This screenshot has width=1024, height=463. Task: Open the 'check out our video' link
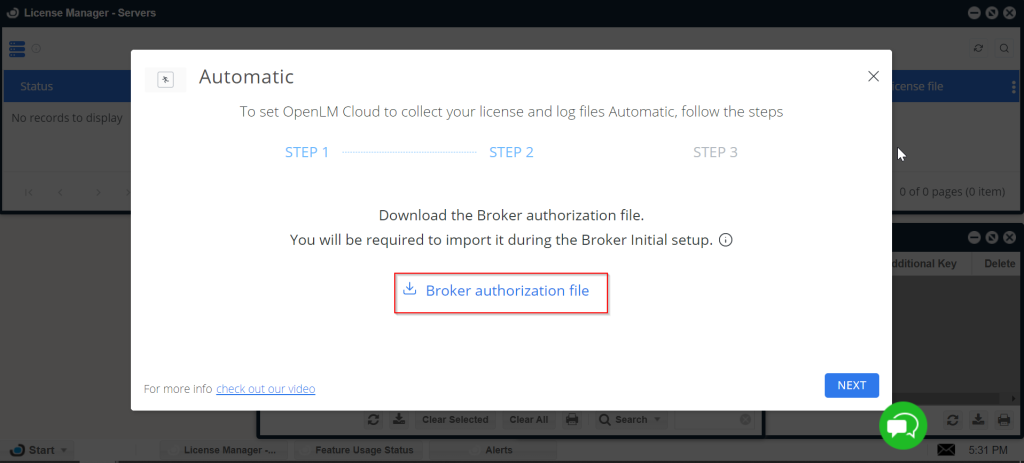click(265, 389)
